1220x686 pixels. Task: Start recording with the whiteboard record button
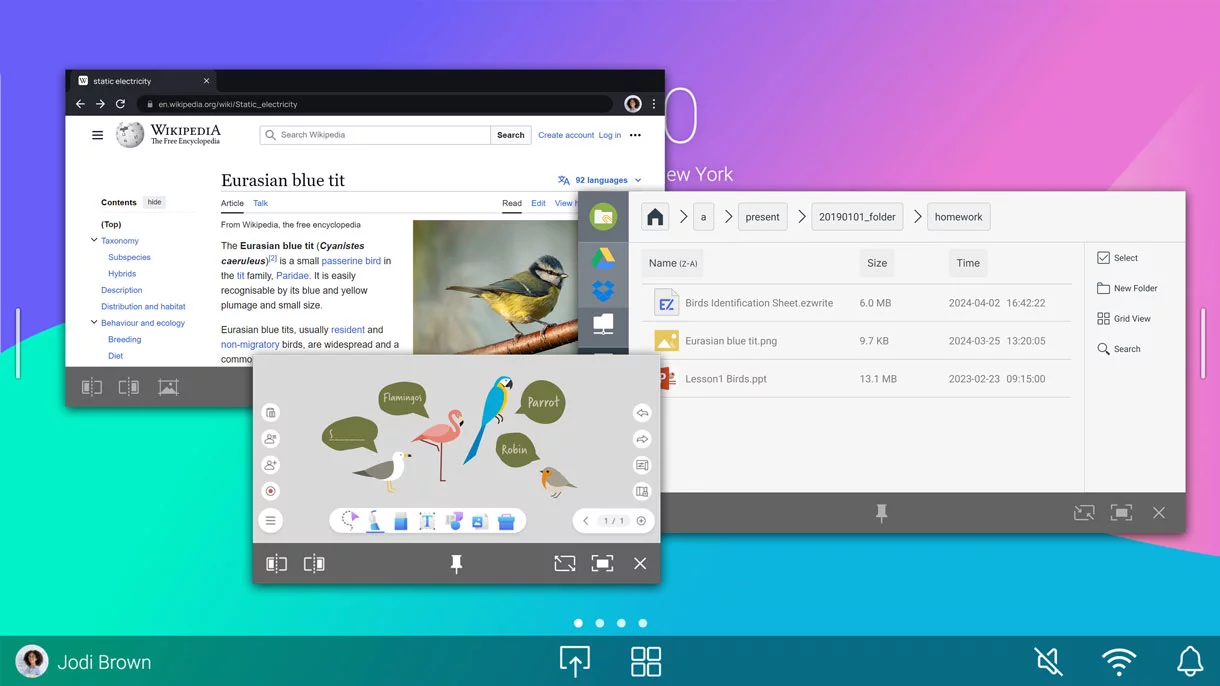coord(270,491)
